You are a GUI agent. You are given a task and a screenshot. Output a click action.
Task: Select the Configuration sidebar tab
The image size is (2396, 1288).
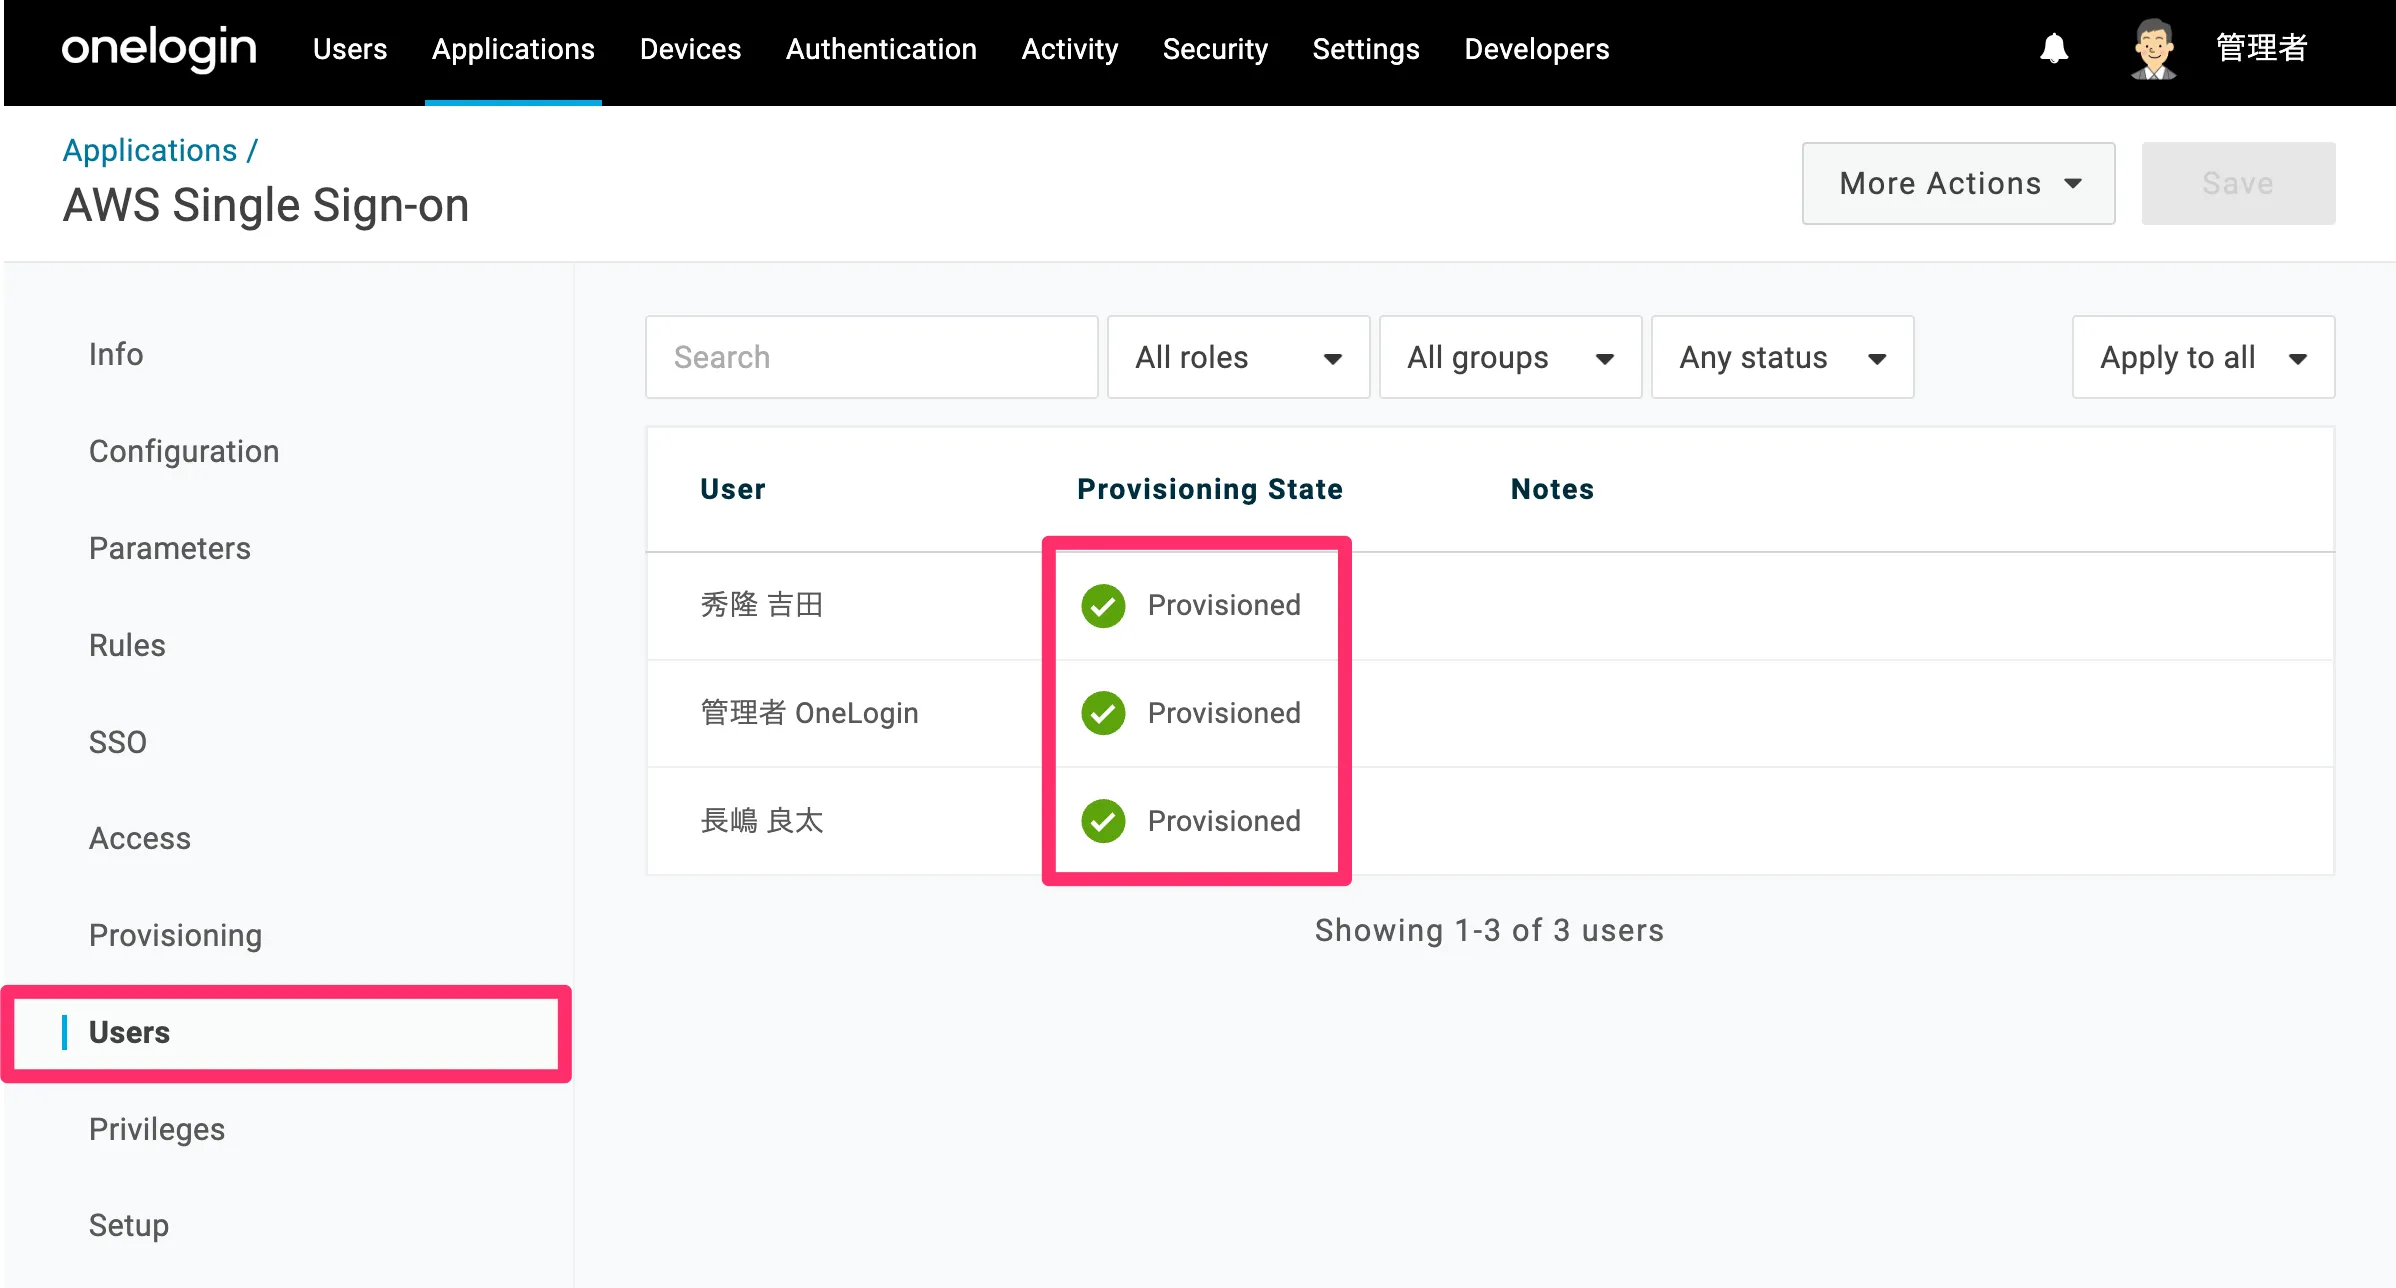[x=184, y=451]
